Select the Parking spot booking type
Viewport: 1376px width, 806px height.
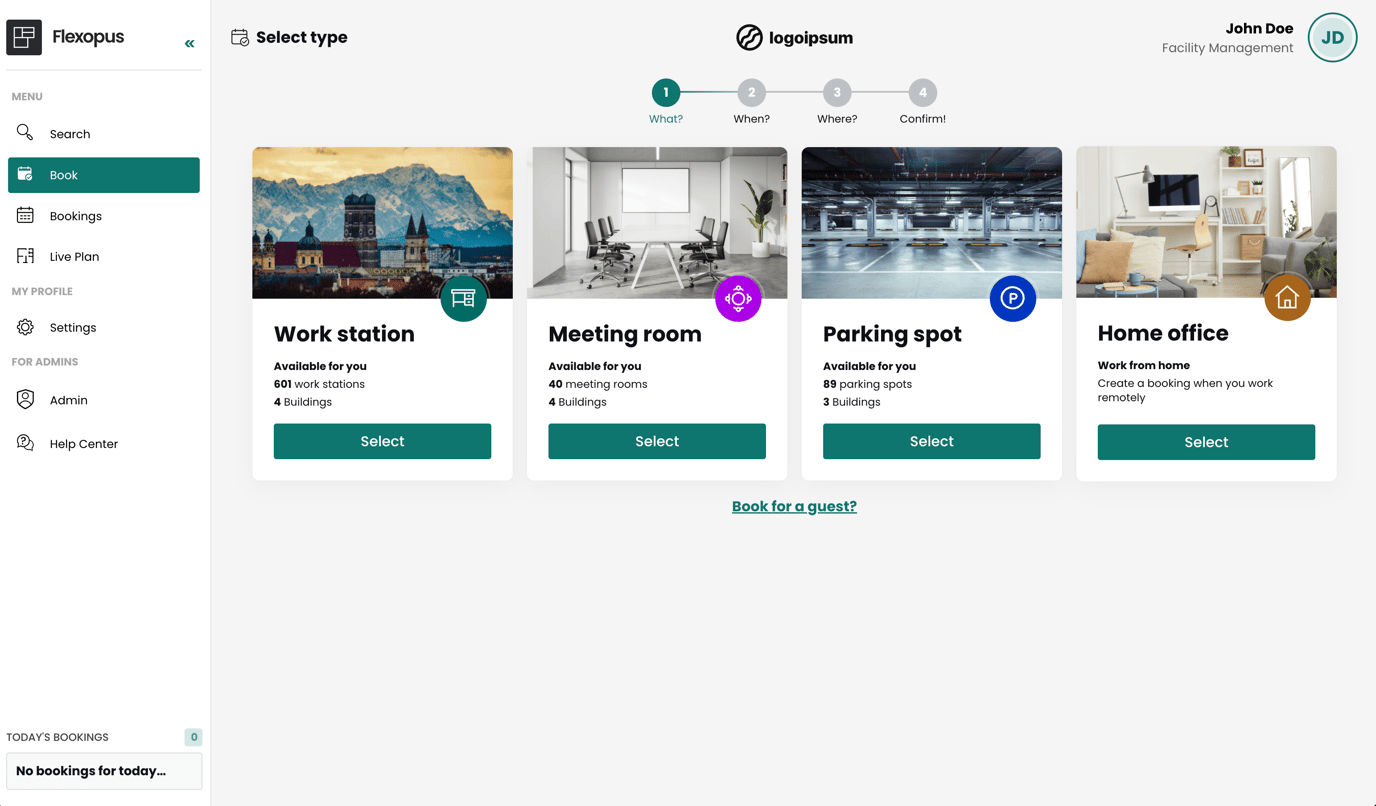point(931,441)
